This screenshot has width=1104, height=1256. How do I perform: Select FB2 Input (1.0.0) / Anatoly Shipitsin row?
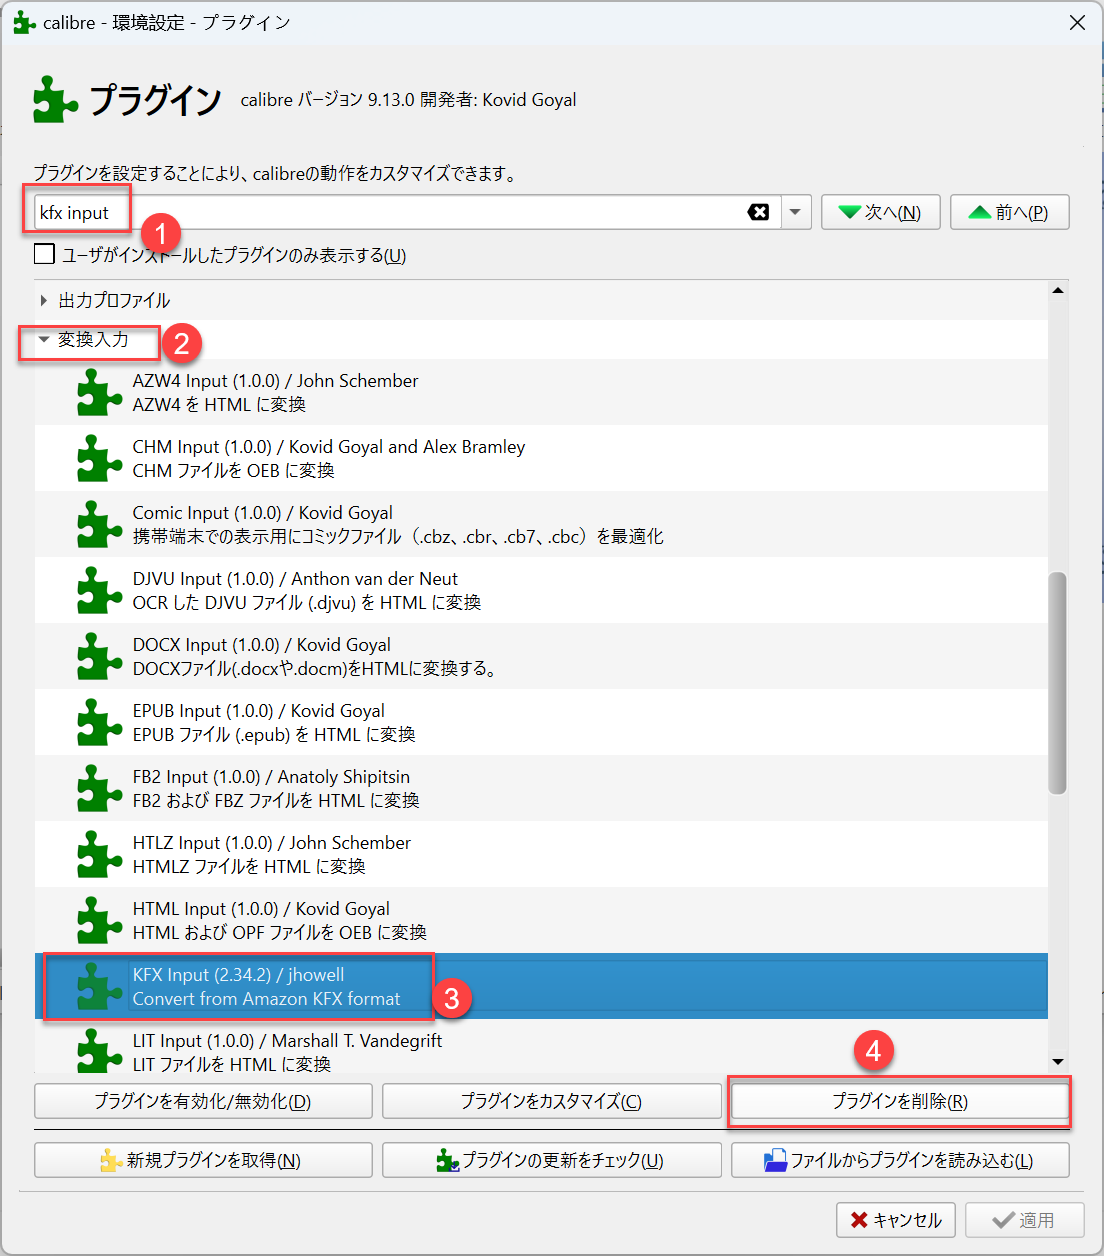(x=541, y=788)
